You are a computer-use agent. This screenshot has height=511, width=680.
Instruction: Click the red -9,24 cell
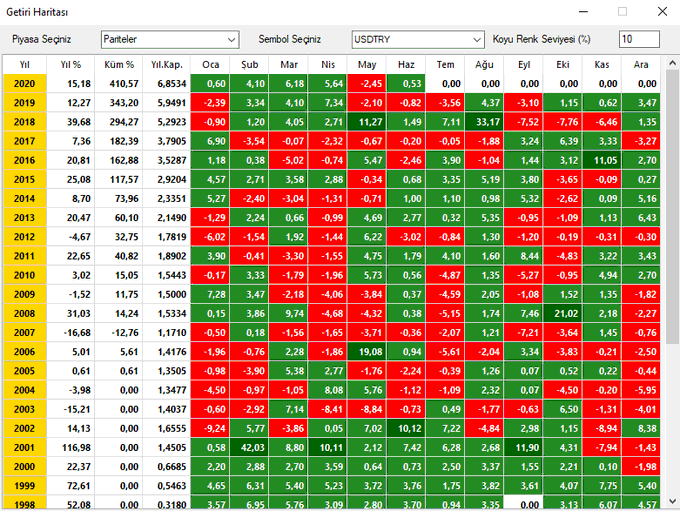(x=210, y=428)
